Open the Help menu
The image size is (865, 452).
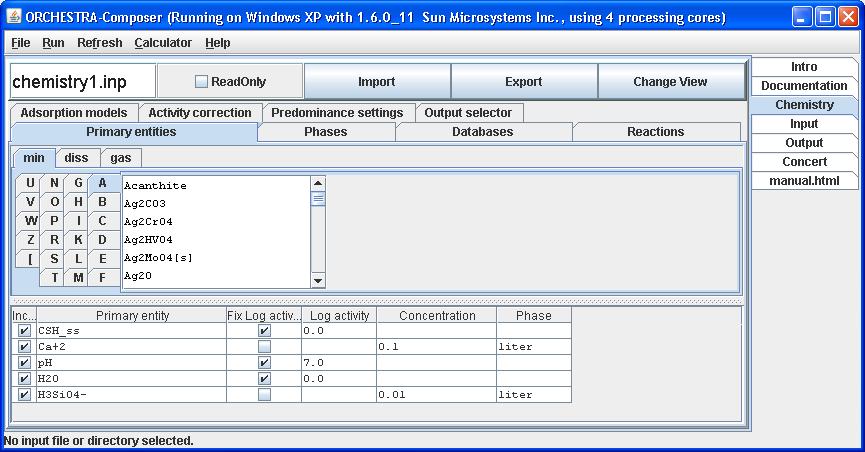(217, 42)
